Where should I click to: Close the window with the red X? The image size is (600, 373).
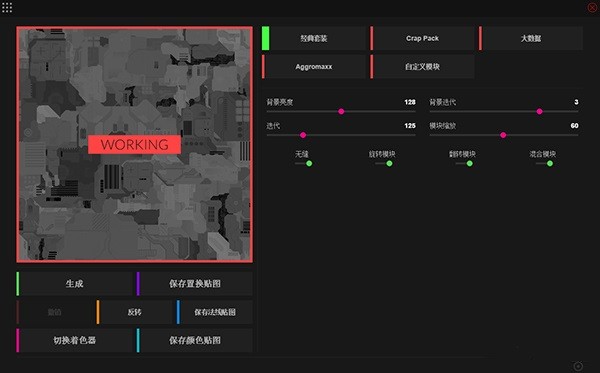tap(592, 7)
